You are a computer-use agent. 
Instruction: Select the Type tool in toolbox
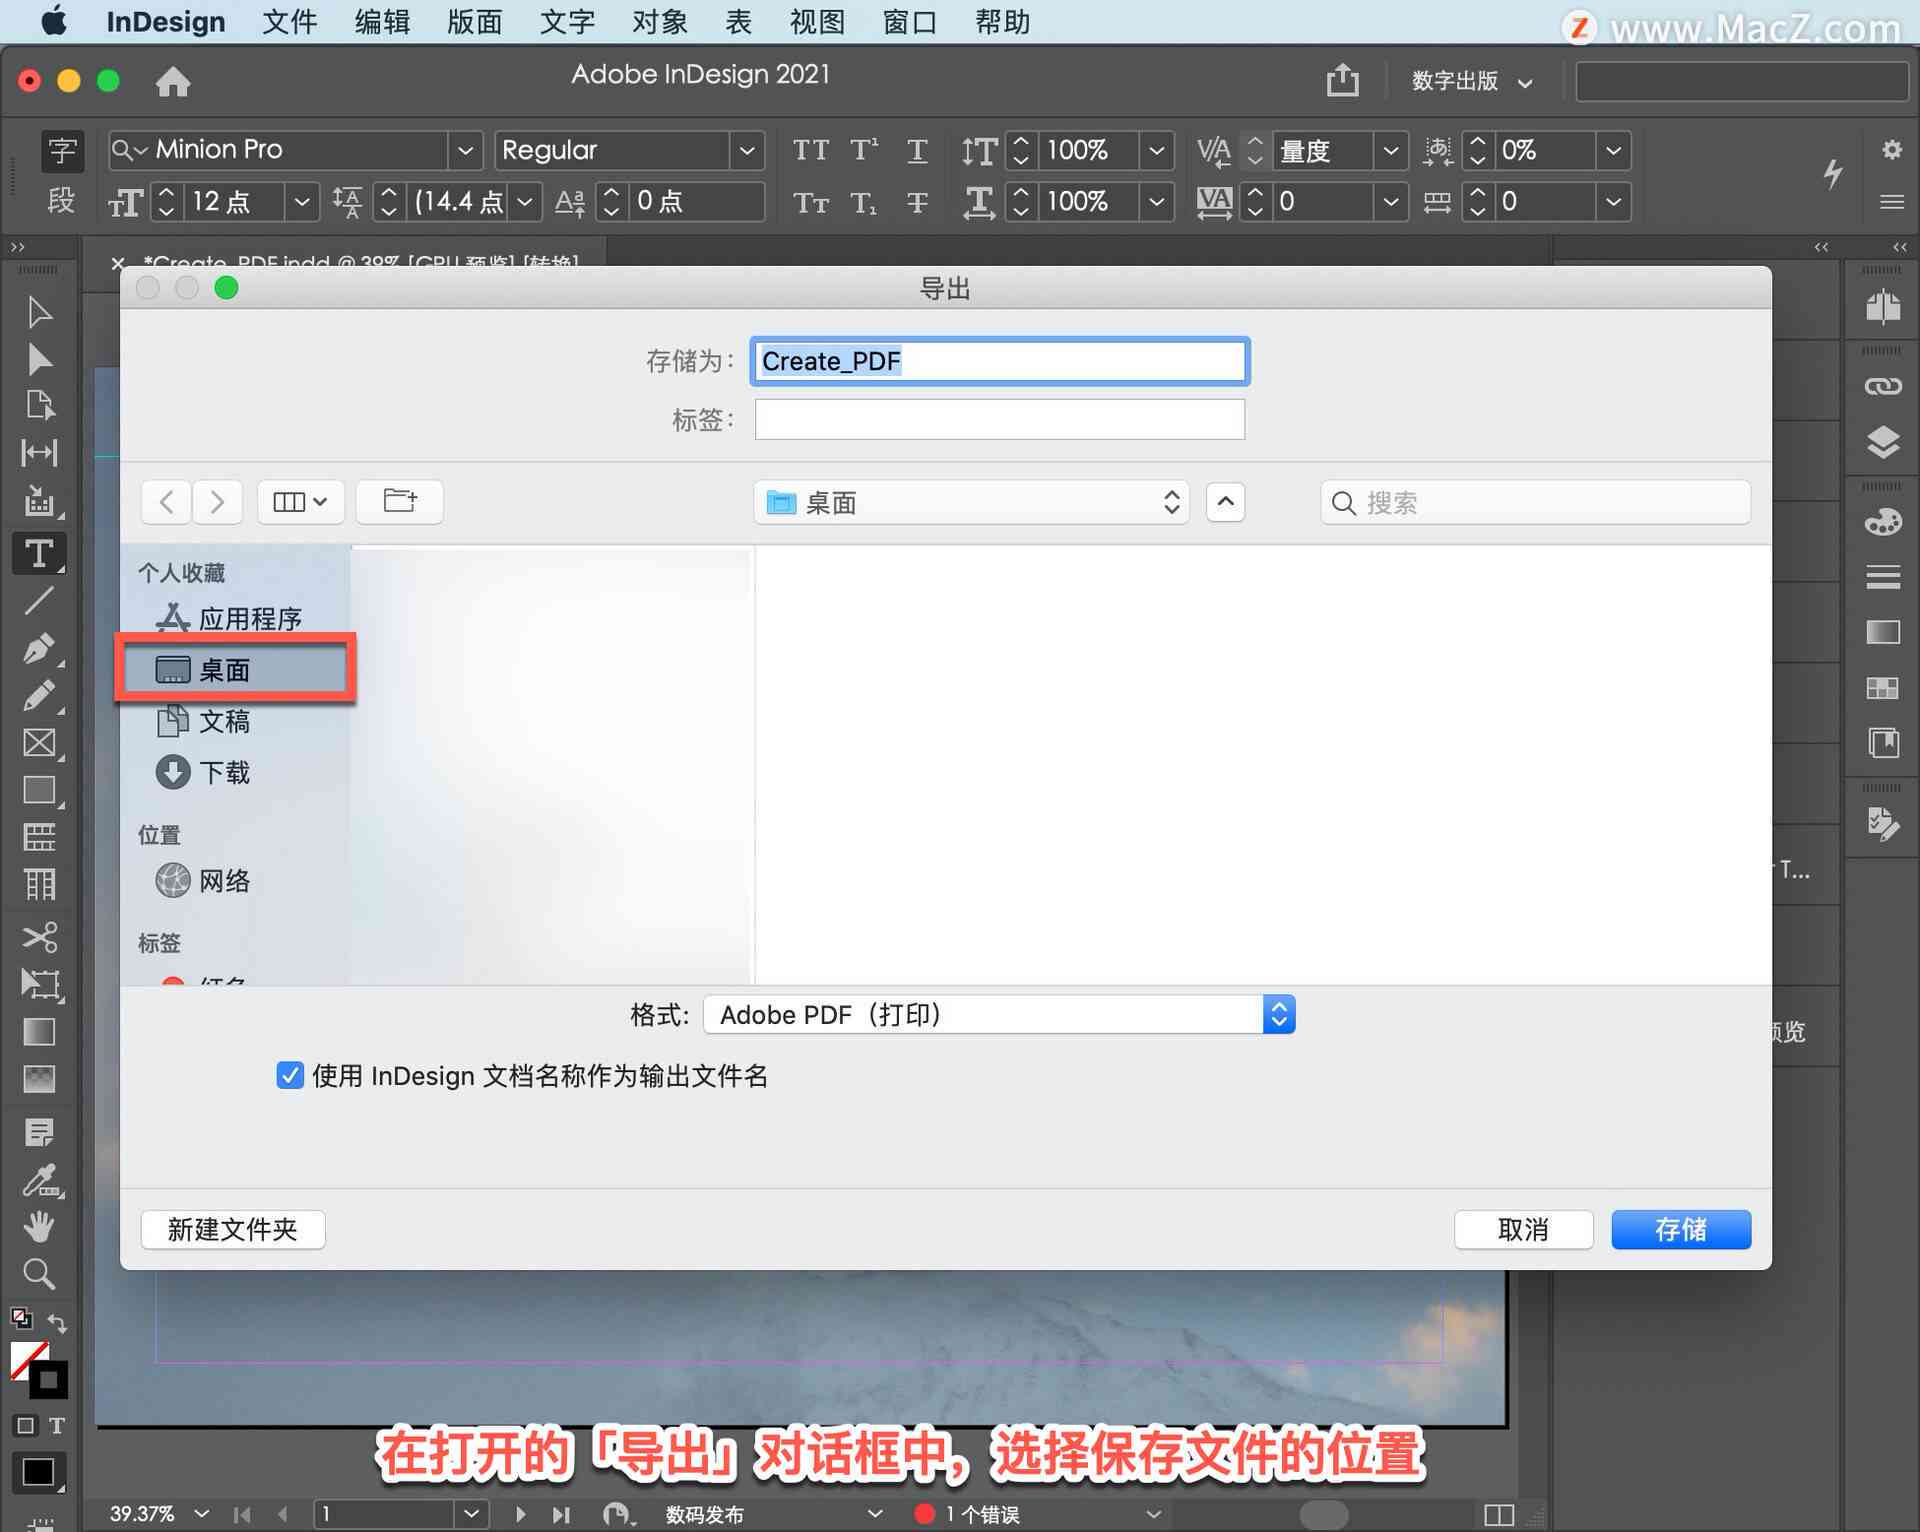coord(39,553)
